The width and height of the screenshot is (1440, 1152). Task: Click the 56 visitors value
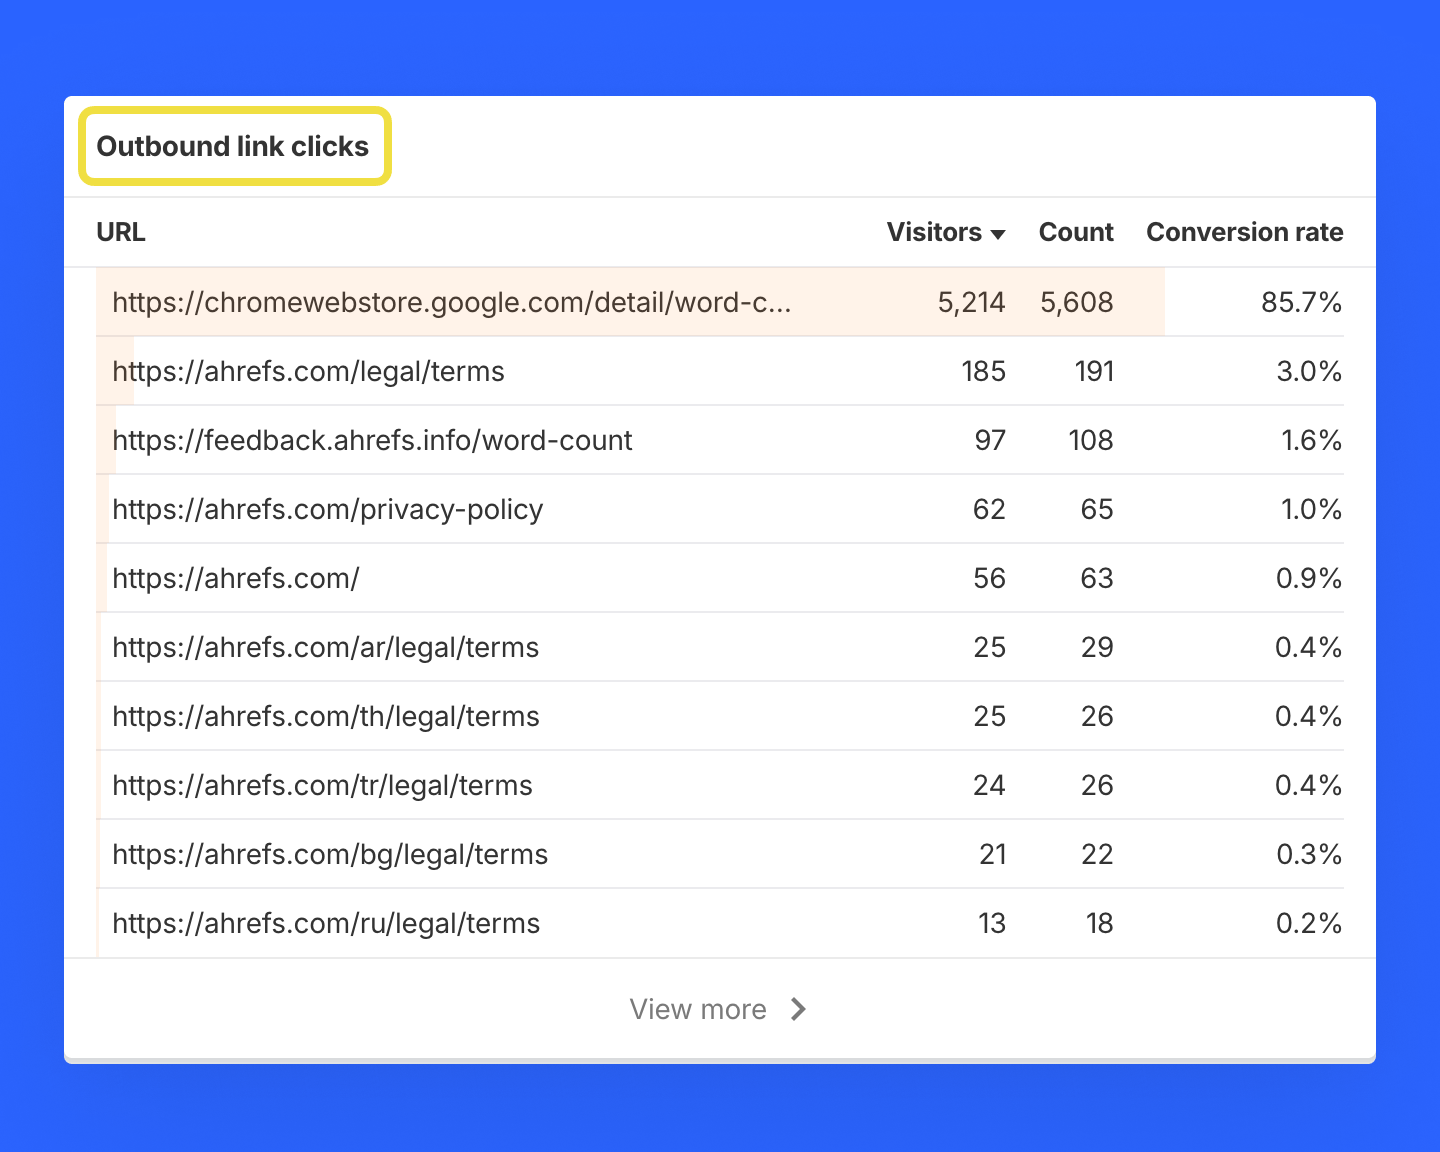click(x=989, y=578)
